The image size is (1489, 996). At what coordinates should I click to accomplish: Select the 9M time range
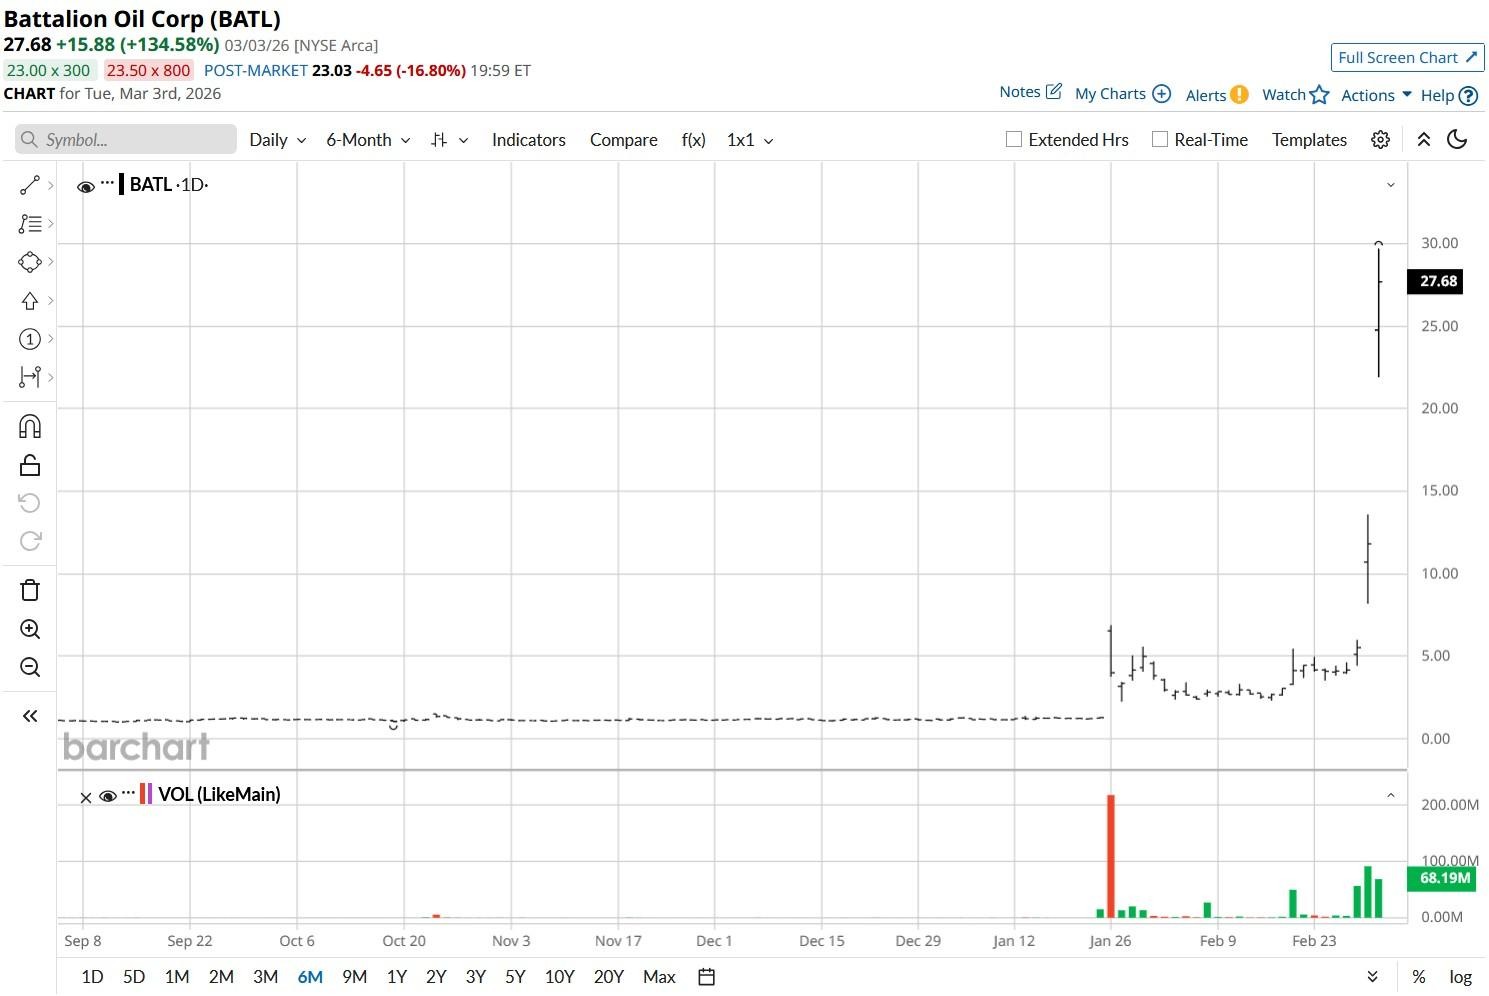click(354, 977)
